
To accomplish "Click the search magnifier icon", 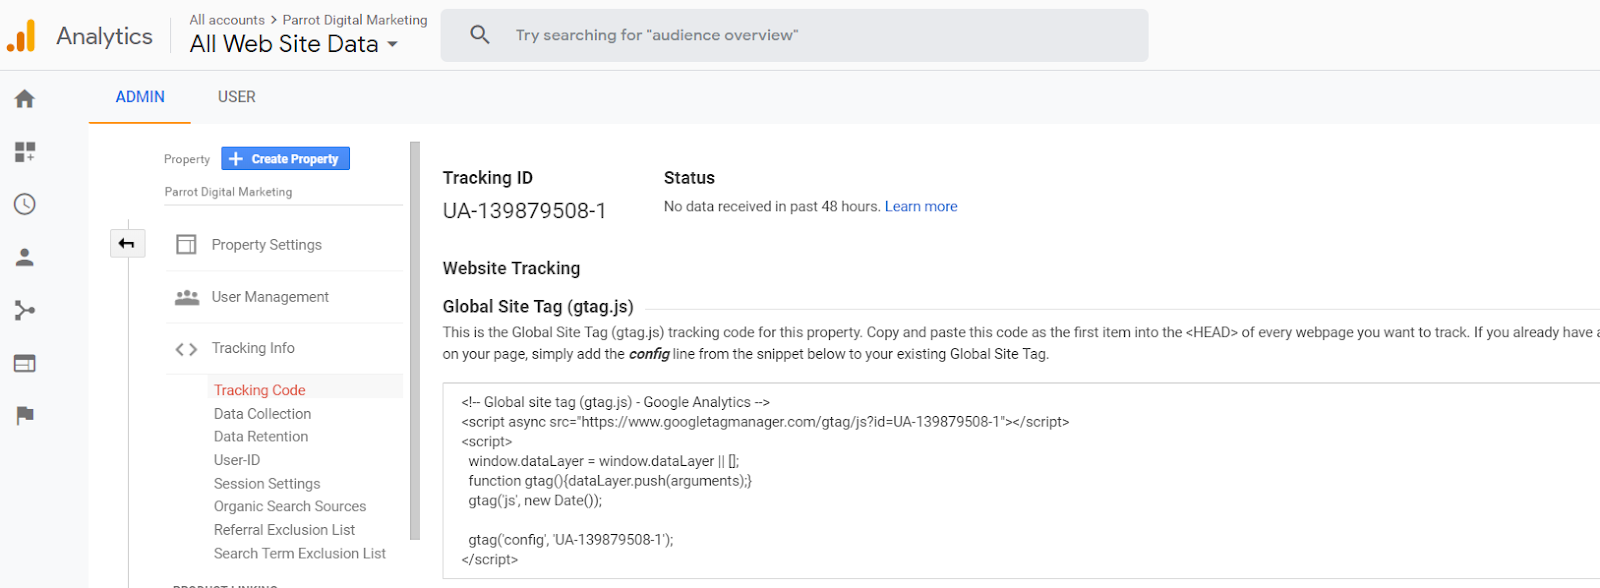I will [480, 35].
